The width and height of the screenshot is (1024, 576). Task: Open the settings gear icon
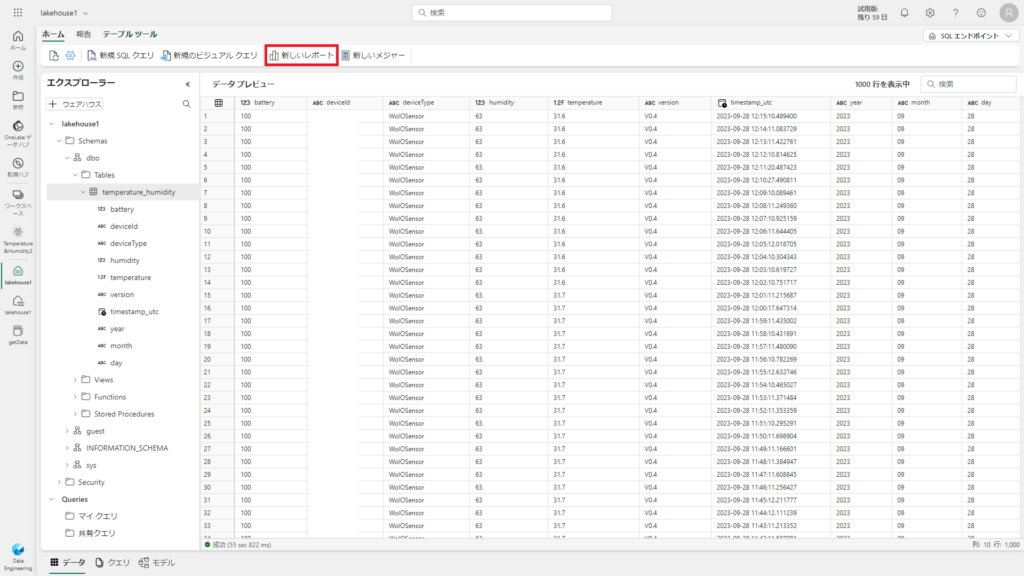click(x=930, y=13)
